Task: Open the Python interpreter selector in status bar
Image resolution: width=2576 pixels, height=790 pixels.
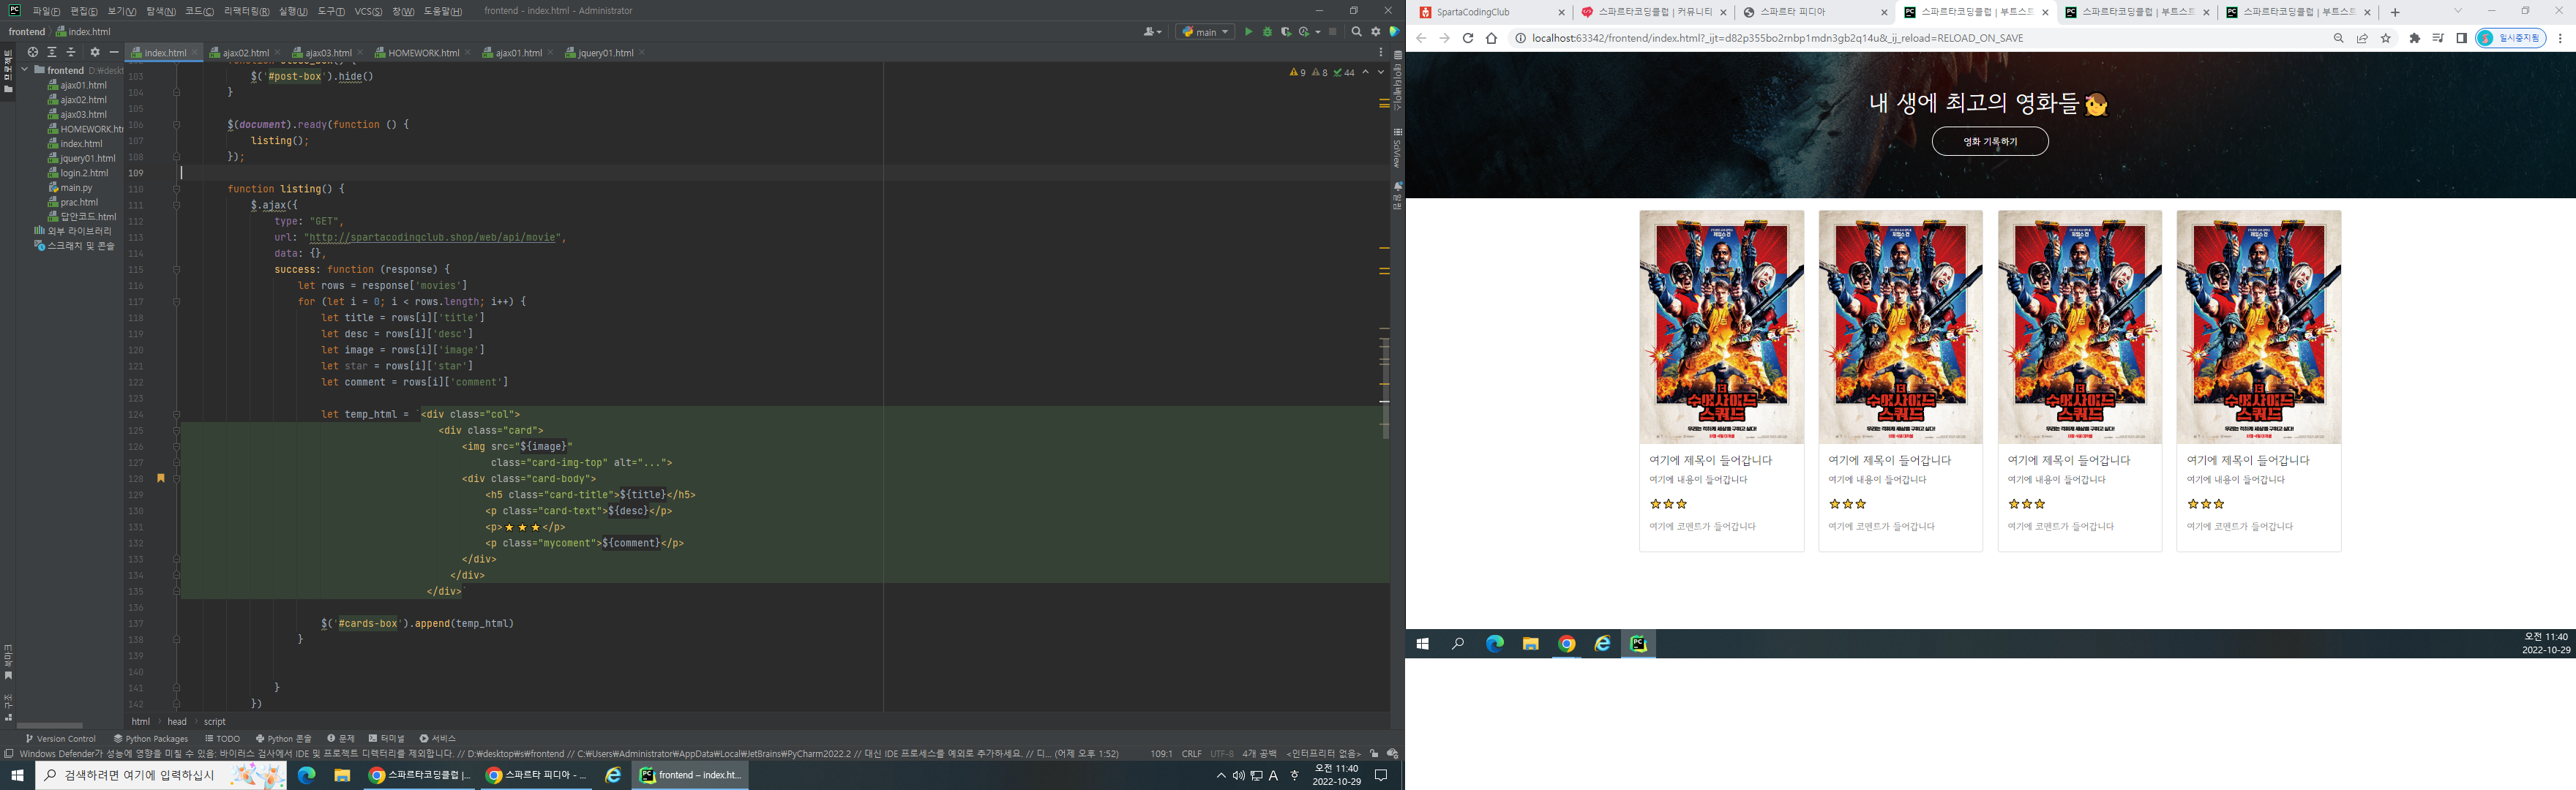Action: (x=1323, y=753)
